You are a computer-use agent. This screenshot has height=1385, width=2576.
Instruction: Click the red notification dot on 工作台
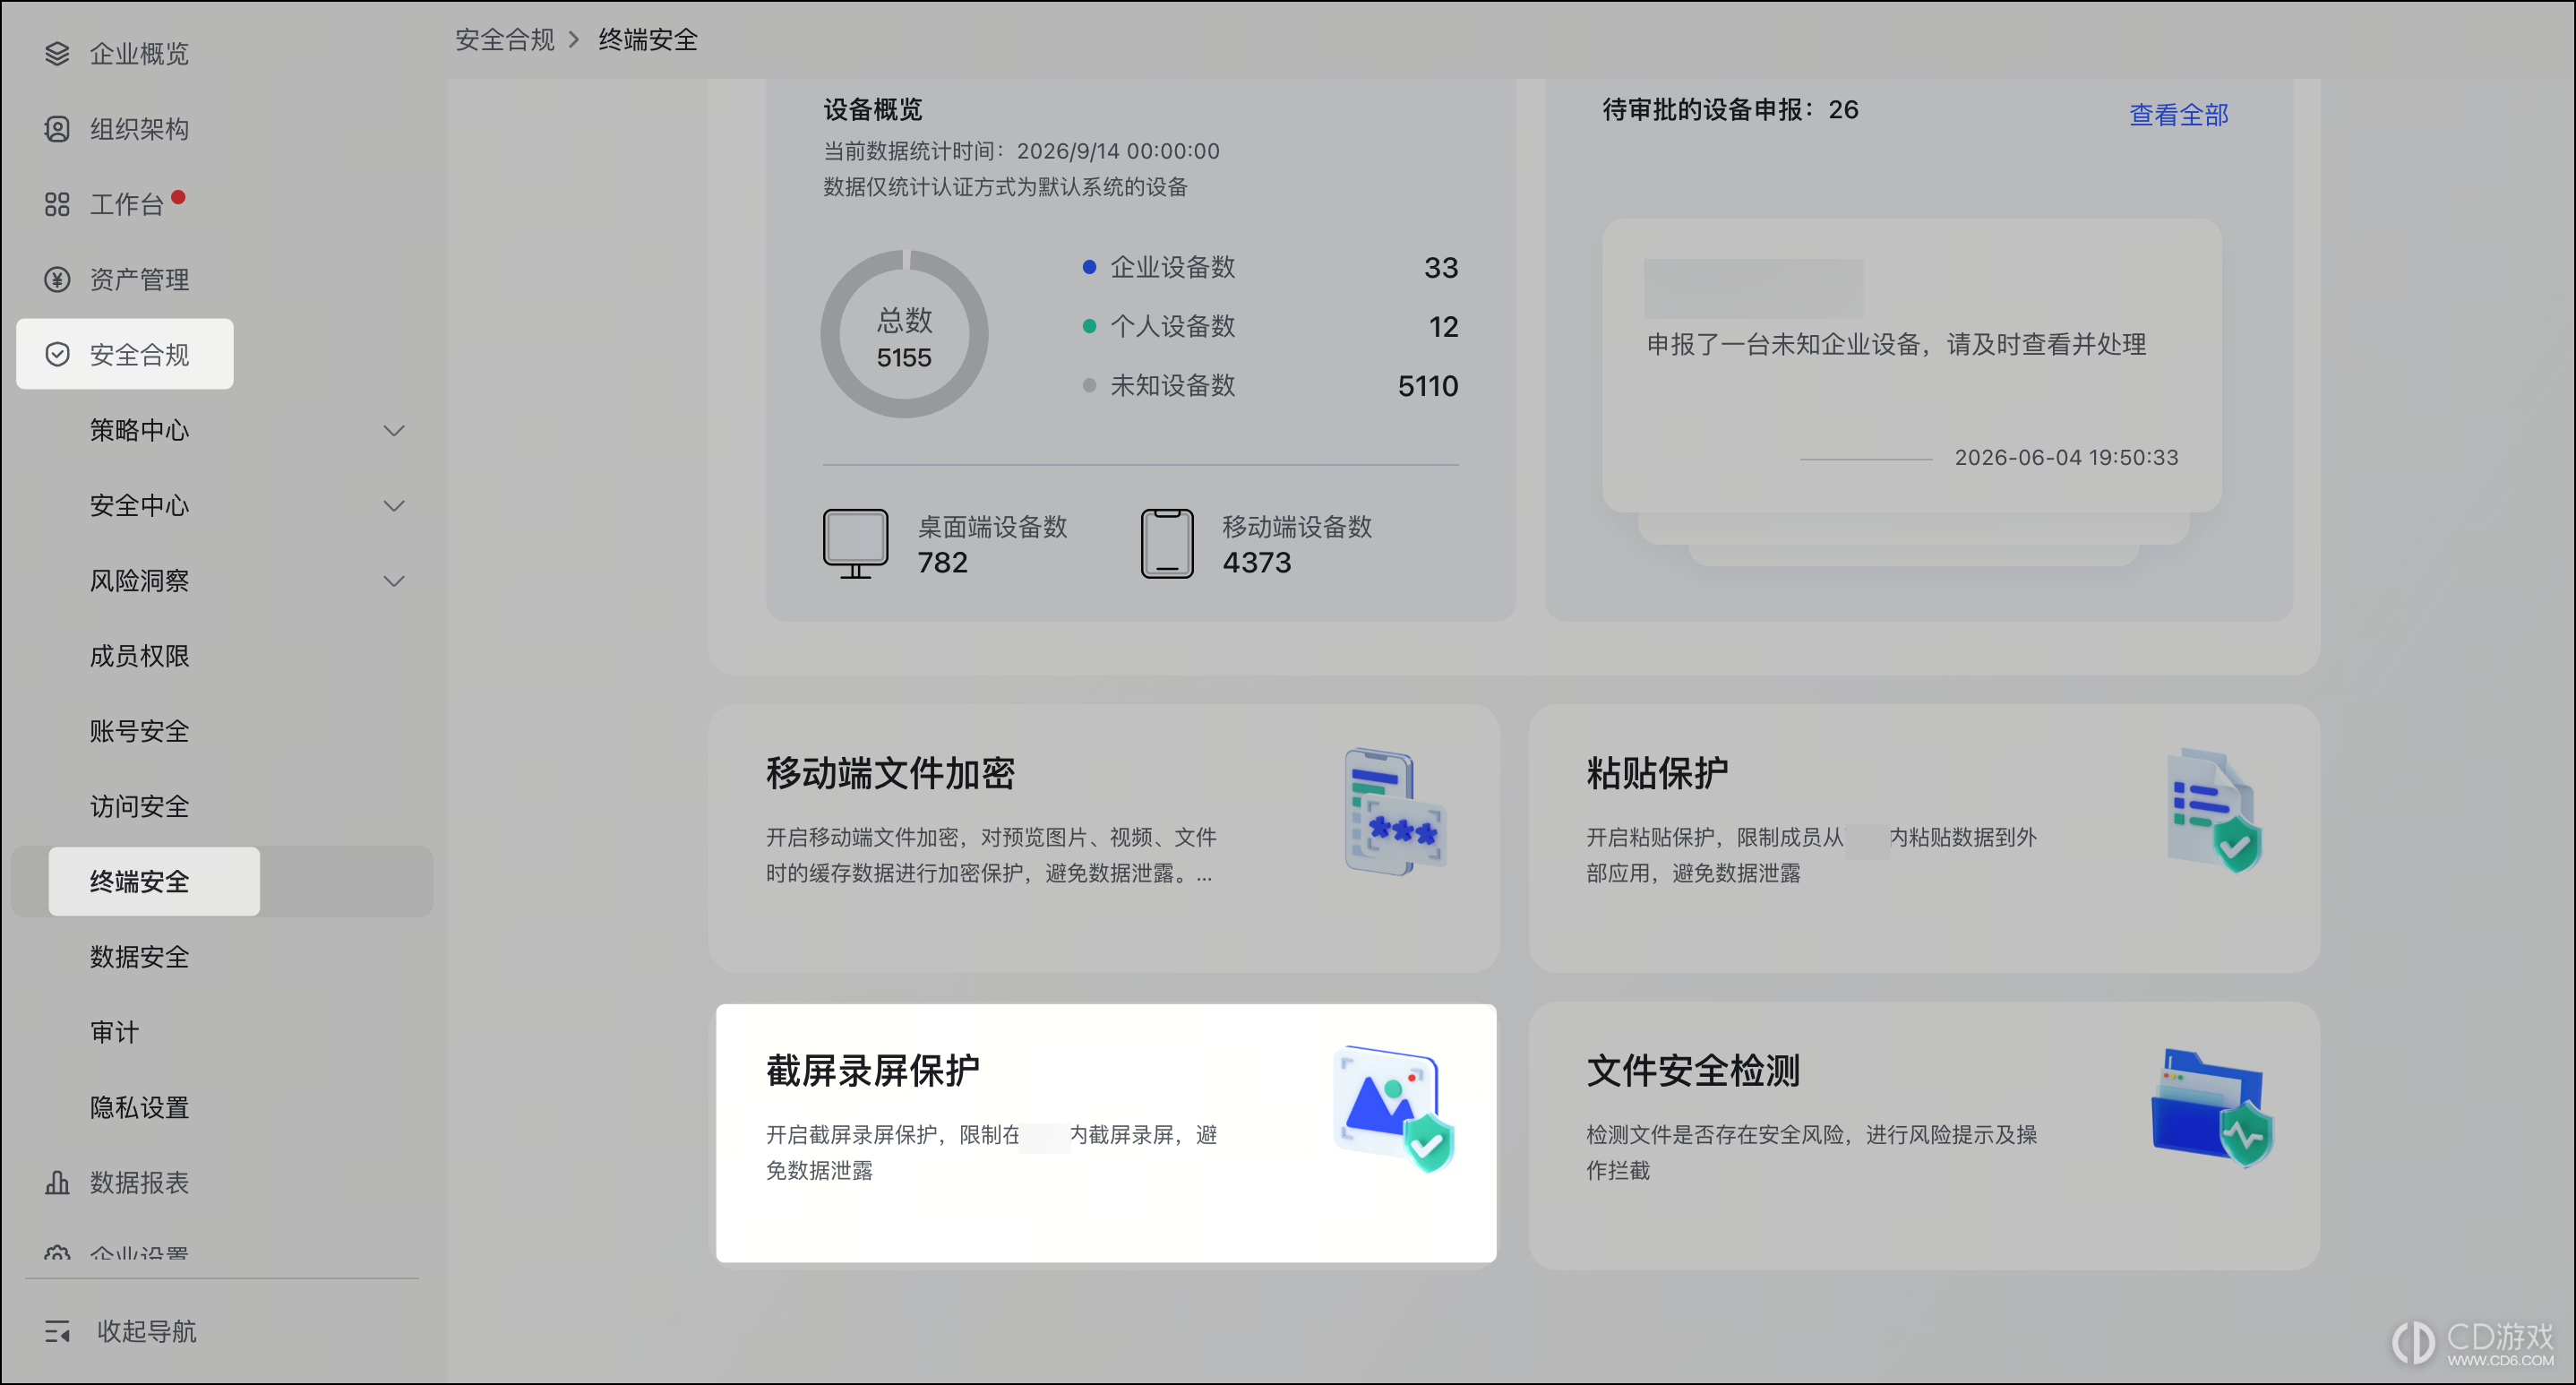point(178,196)
